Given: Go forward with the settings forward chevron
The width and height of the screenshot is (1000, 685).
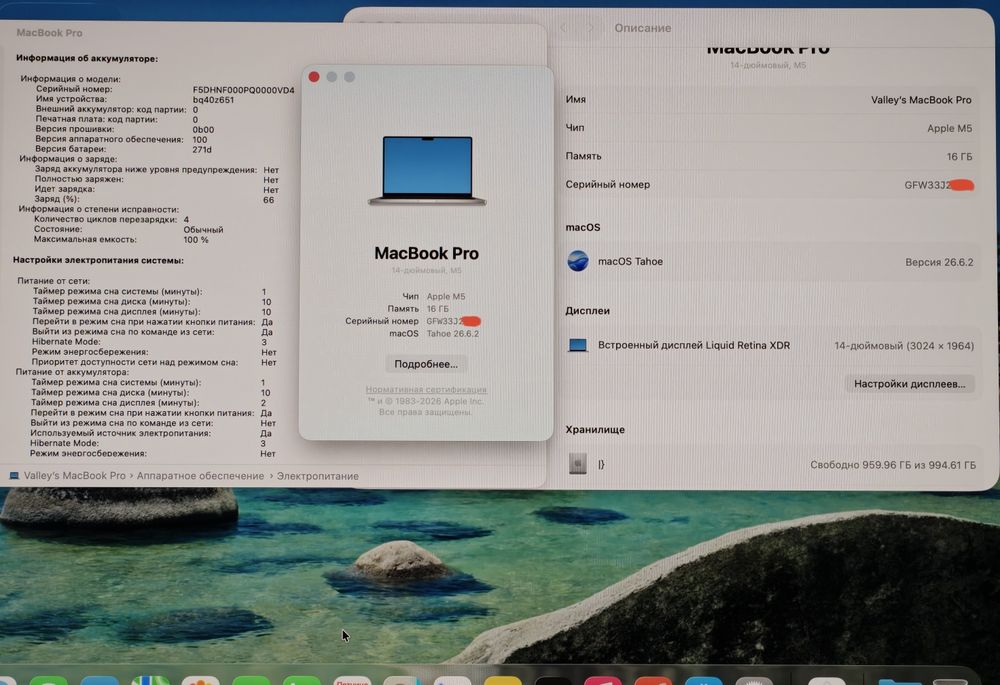Looking at the screenshot, I should [591, 28].
